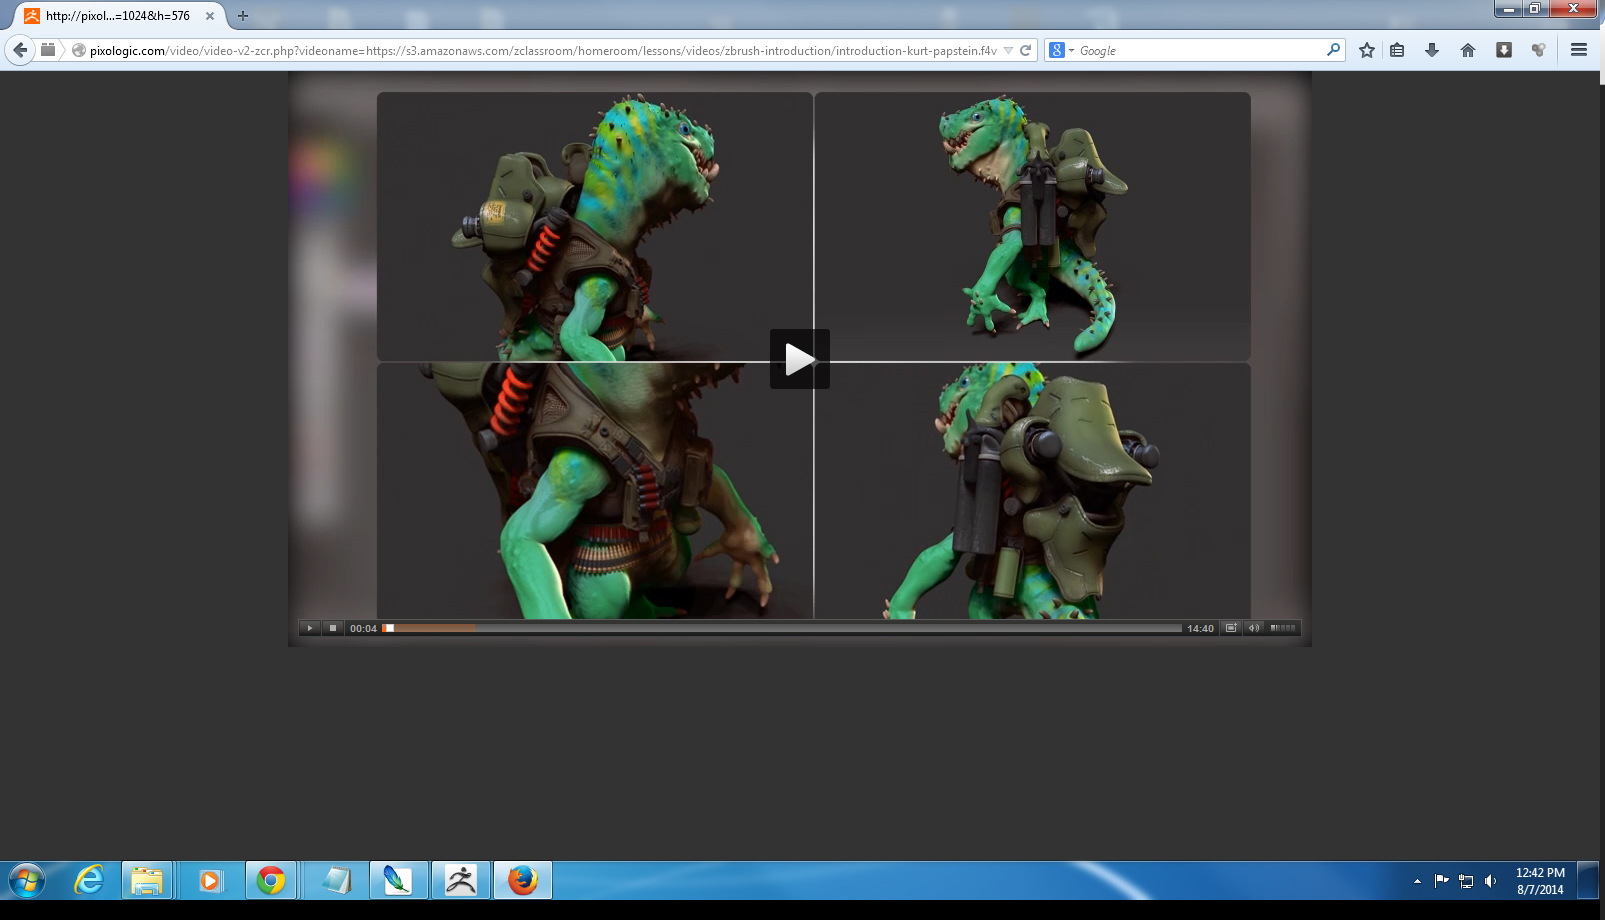
Task: Click the large play button overlay on video
Action: point(799,359)
